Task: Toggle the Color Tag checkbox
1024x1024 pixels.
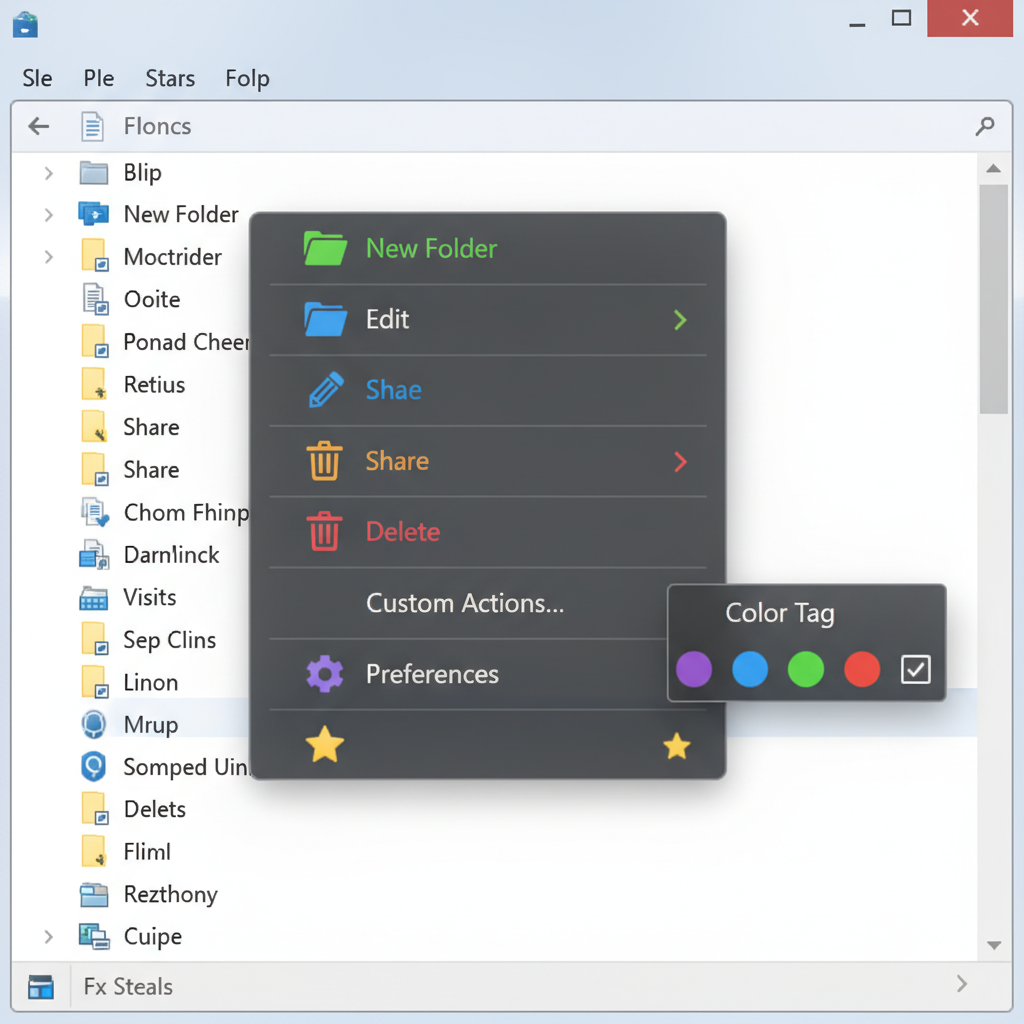Action: click(915, 670)
